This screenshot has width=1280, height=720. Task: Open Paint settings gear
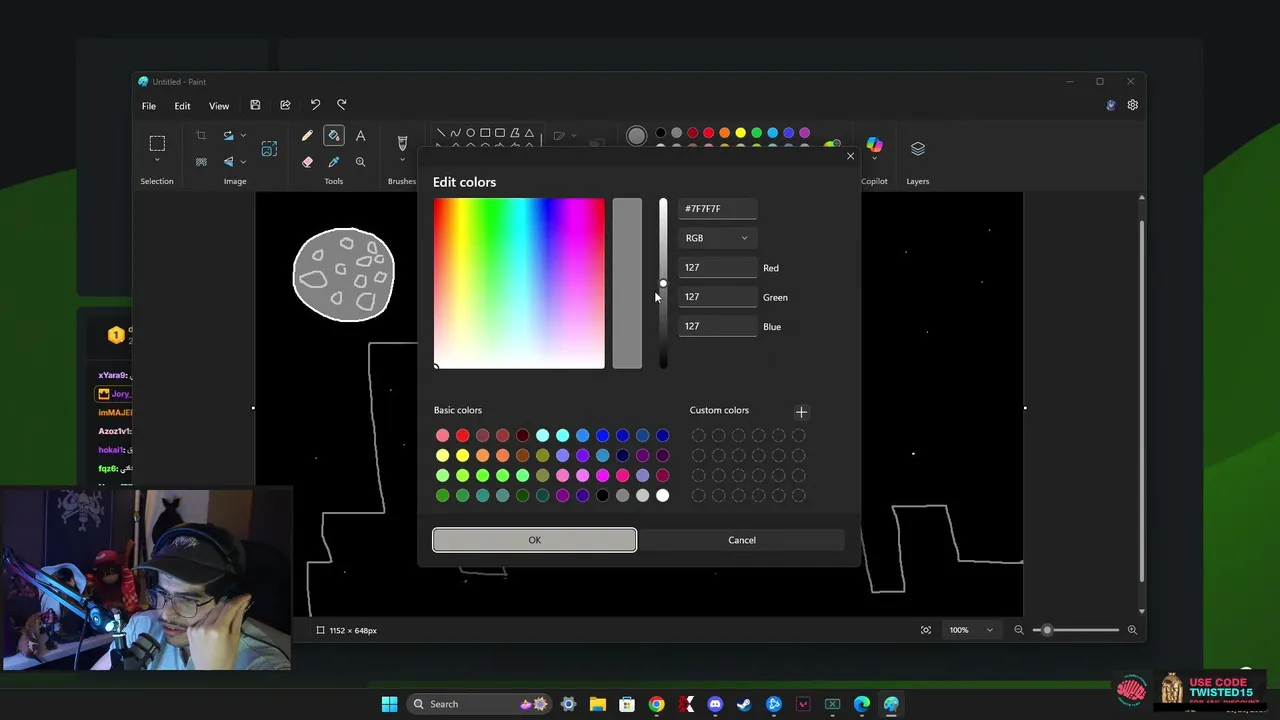point(1133,105)
